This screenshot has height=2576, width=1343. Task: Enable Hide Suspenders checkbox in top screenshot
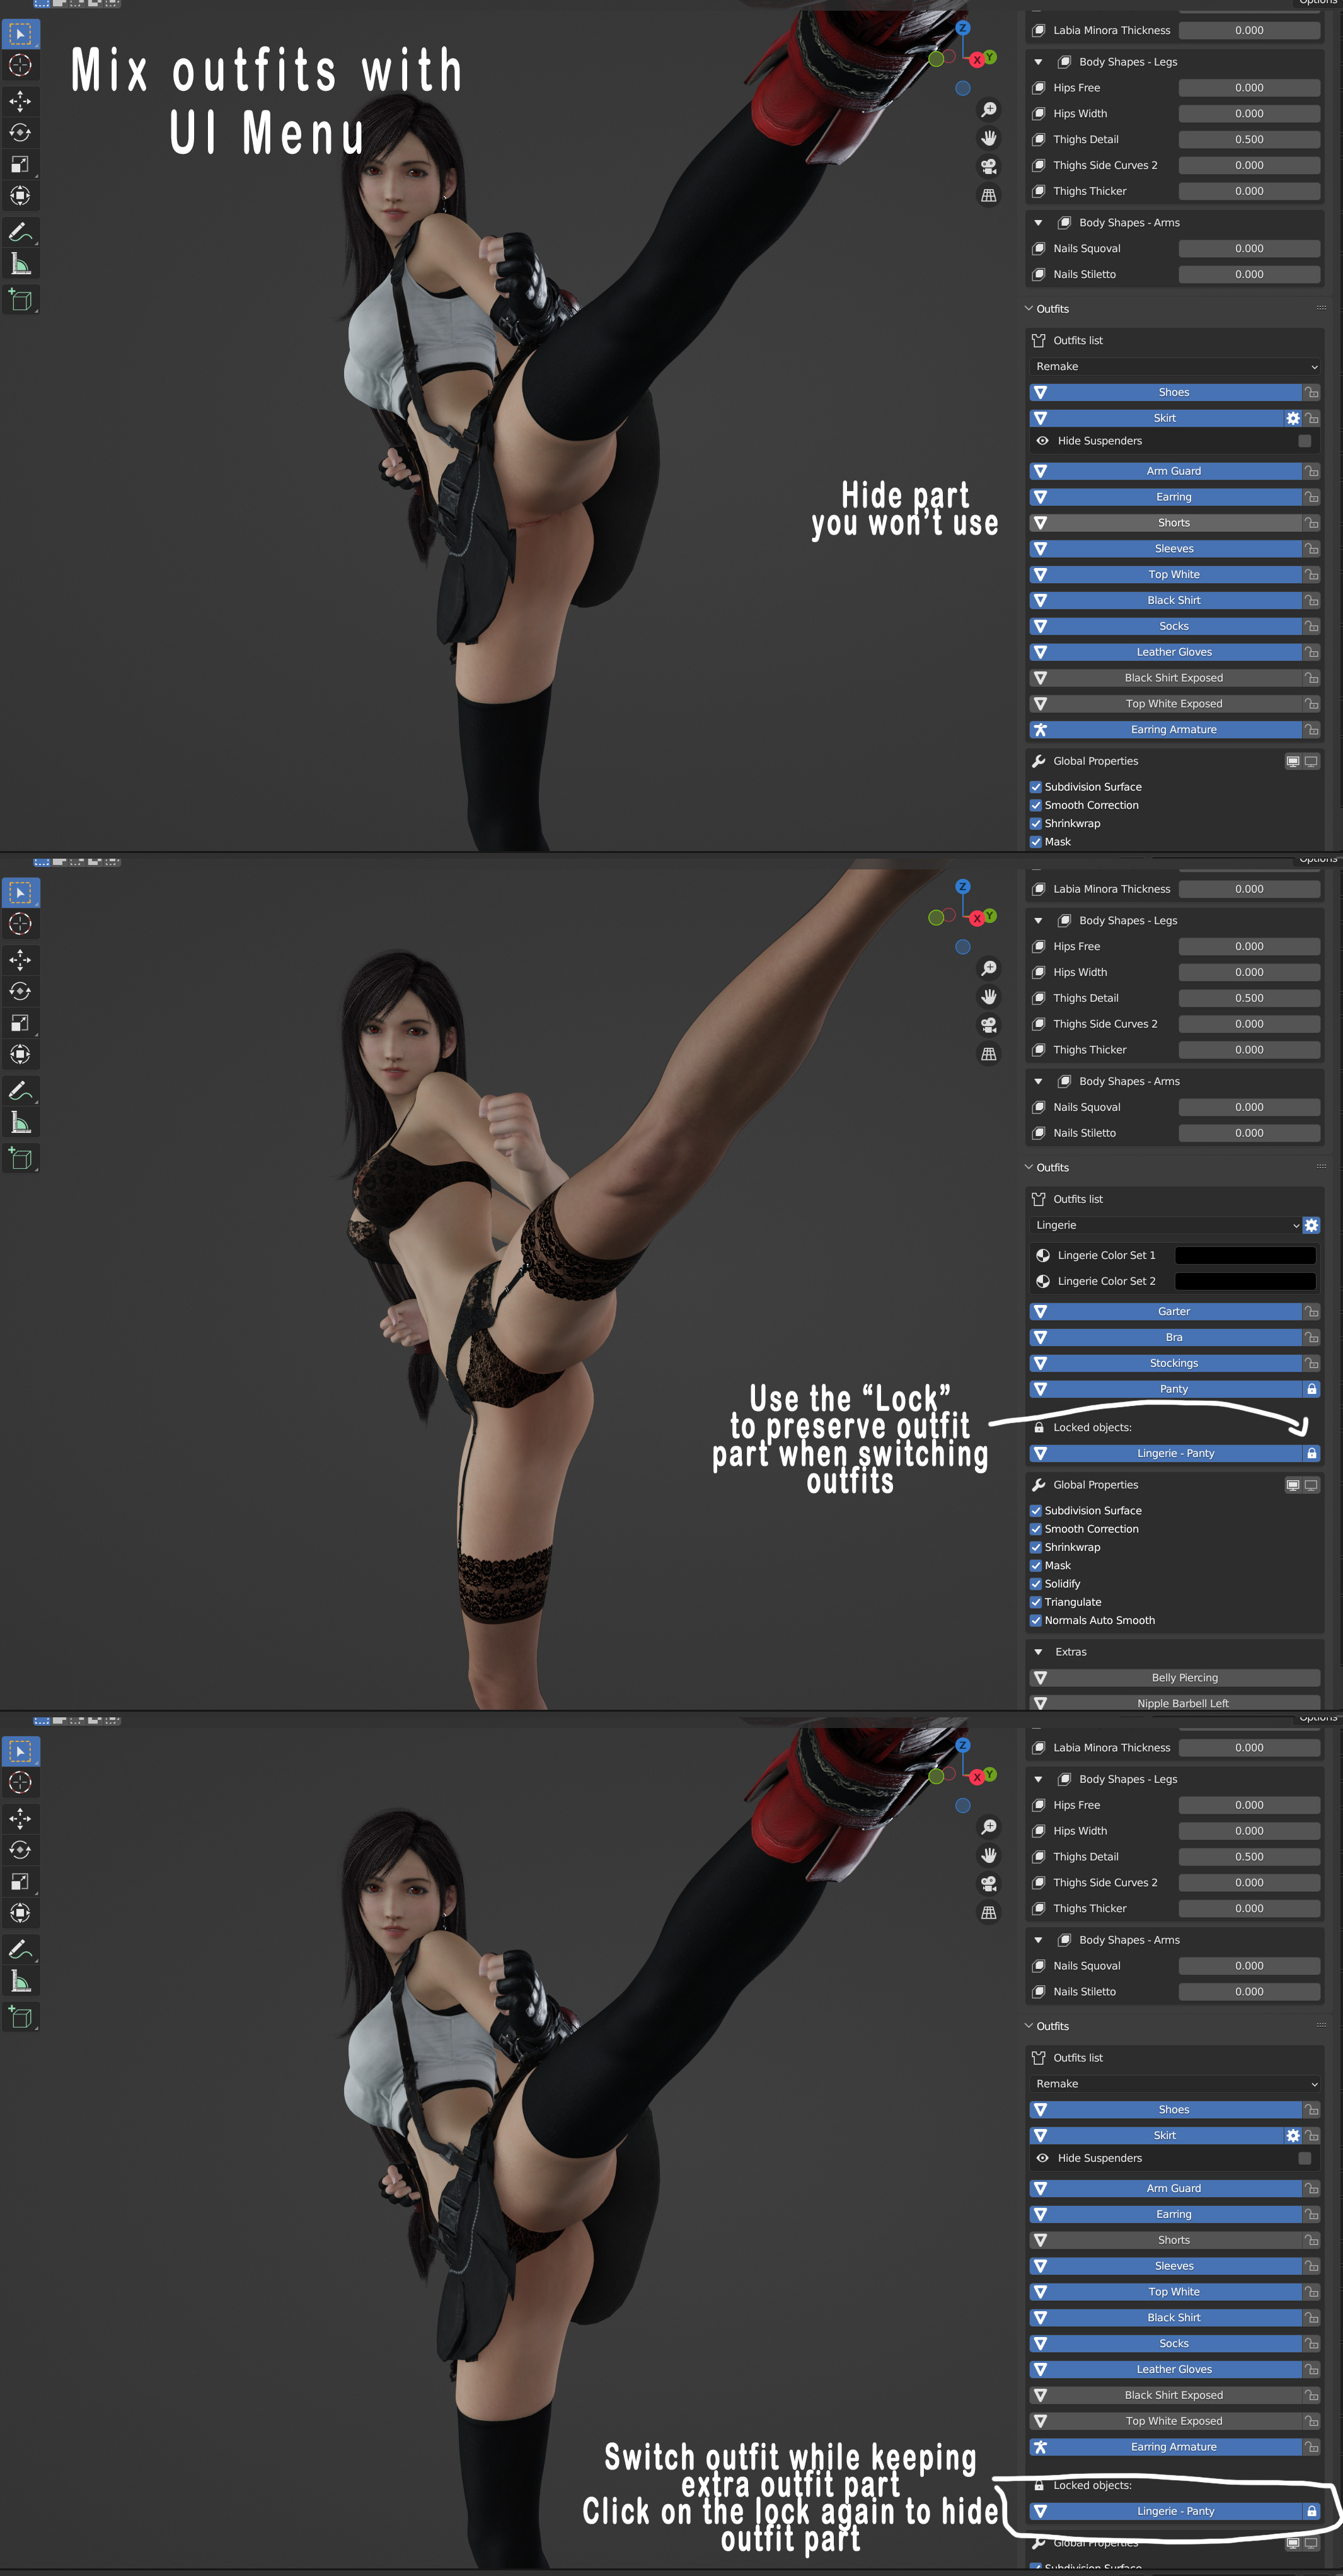1304,441
